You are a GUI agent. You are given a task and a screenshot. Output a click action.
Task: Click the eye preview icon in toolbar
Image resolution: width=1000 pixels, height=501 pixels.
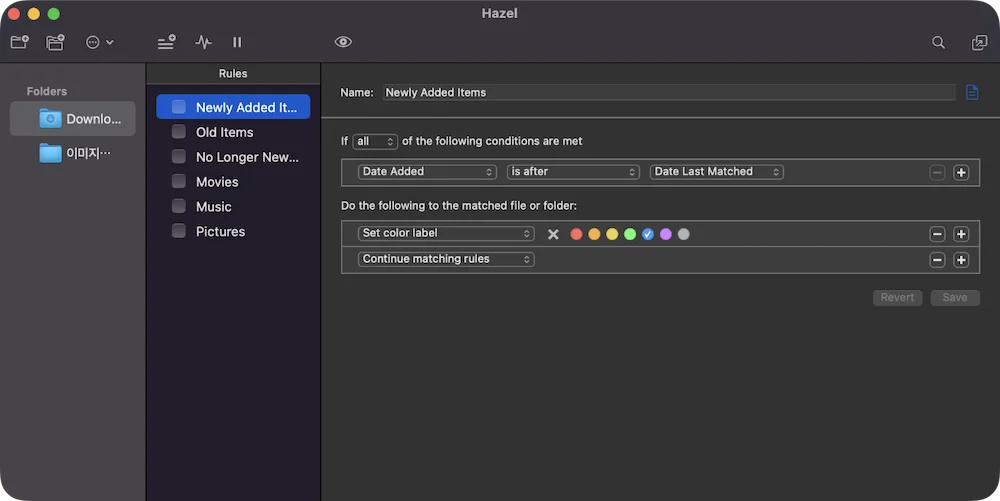(x=343, y=42)
